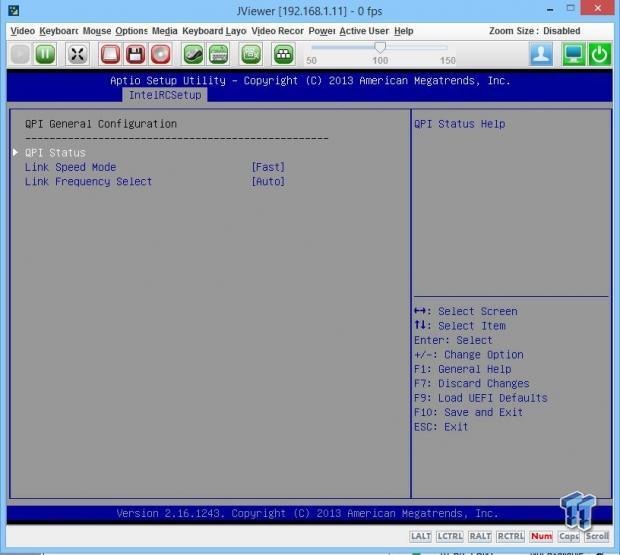Click the blue active users icon
620x555 pixels.
tap(541, 54)
